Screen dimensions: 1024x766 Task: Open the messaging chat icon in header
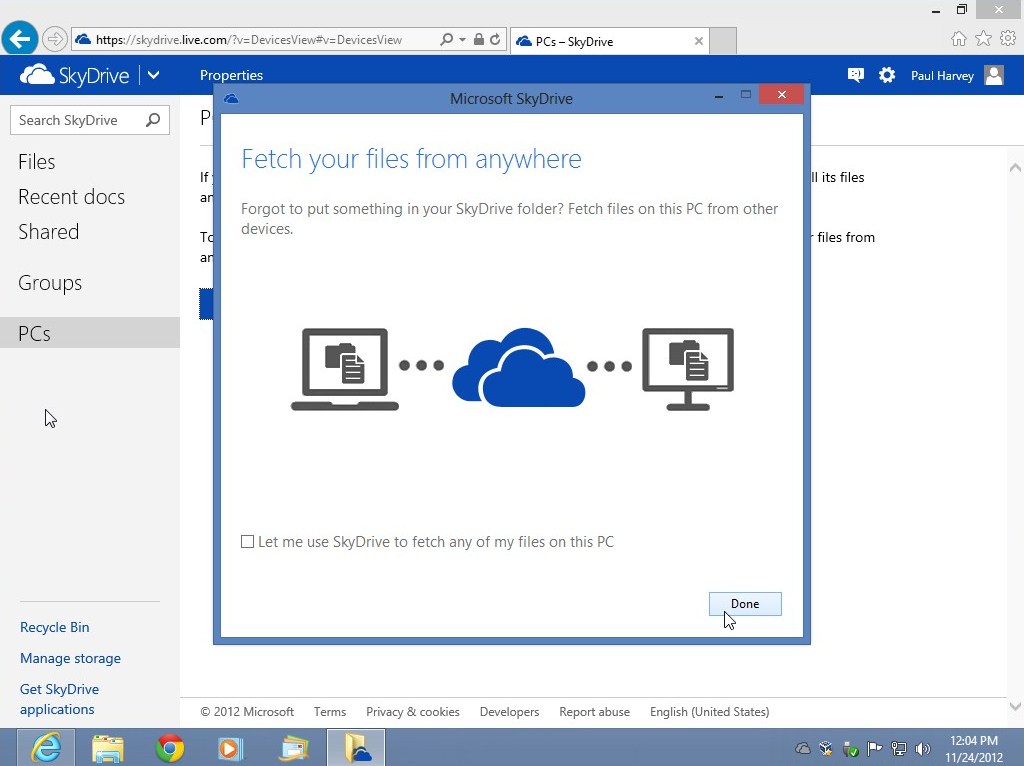856,75
